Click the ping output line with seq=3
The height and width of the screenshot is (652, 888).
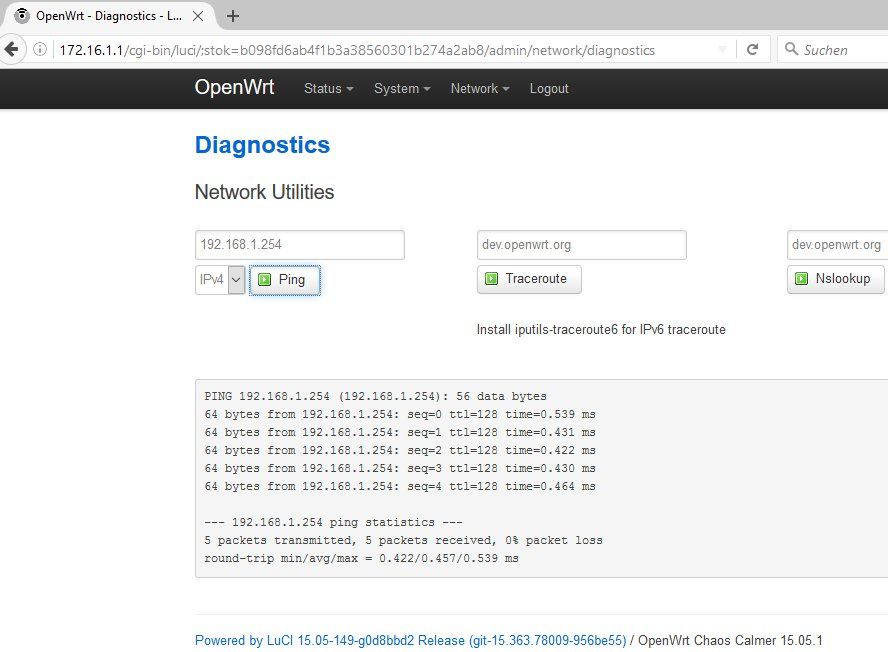400,468
